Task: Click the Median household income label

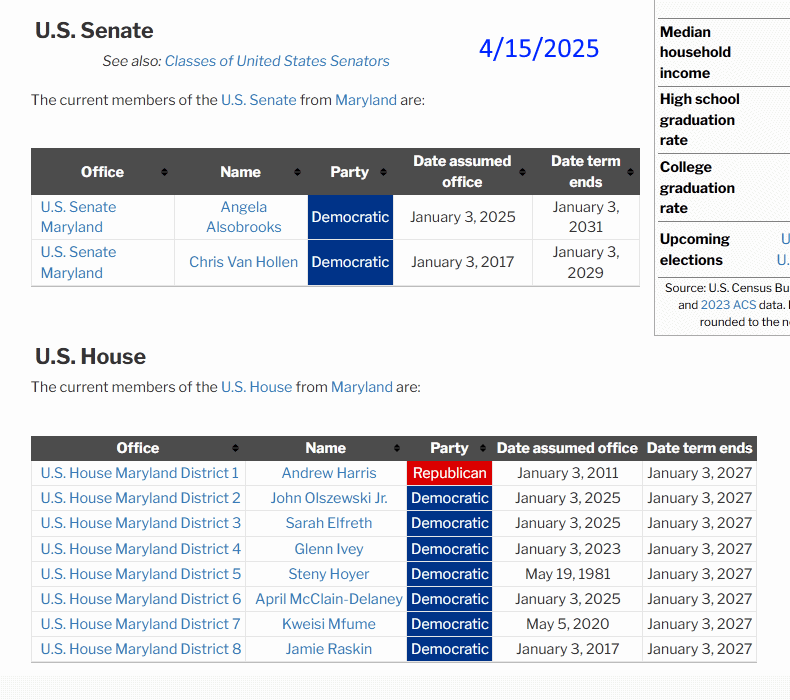Action: coord(695,52)
